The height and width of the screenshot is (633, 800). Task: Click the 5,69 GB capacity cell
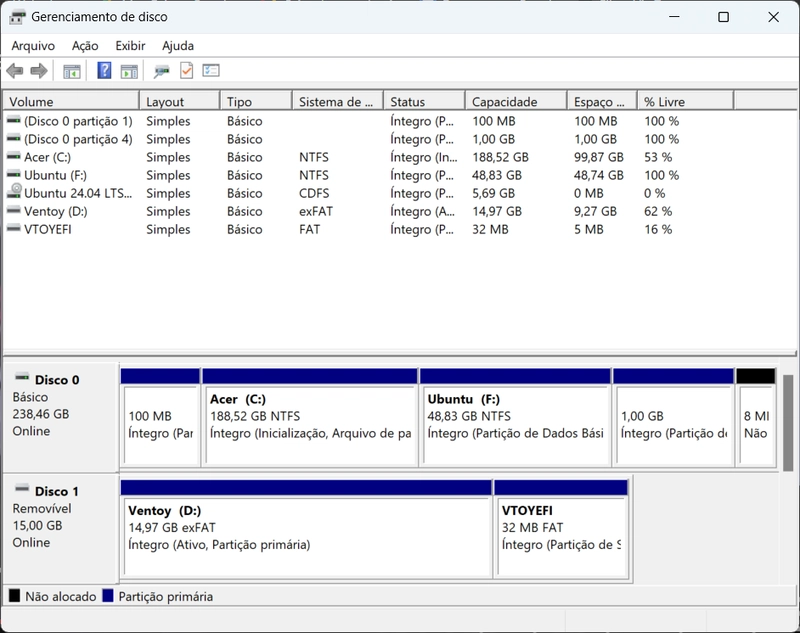pos(493,193)
